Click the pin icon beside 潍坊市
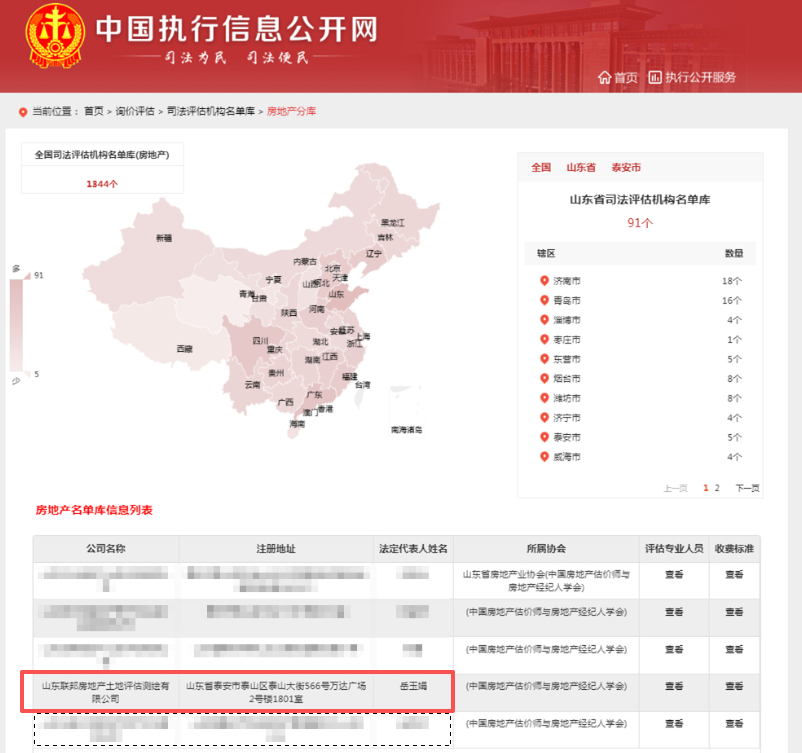This screenshot has width=802, height=753. [x=544, y=397]
